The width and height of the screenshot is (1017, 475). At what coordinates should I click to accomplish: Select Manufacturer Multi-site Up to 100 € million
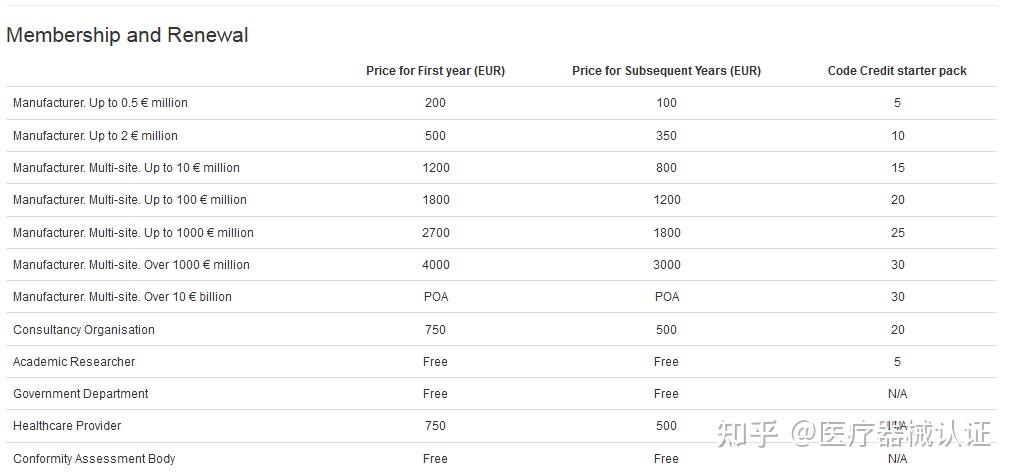(129, 200)
